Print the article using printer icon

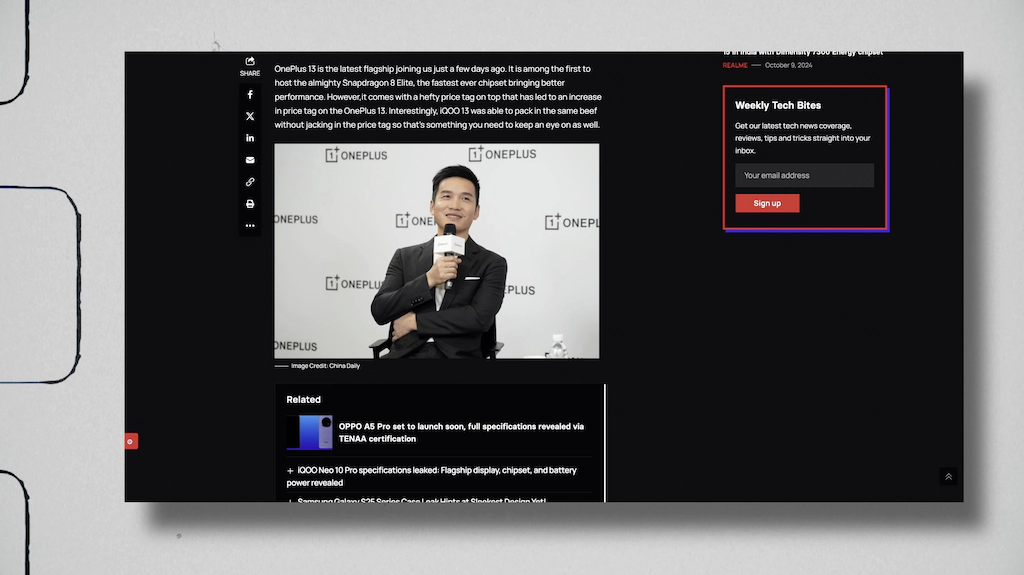[x=250, y=204]
